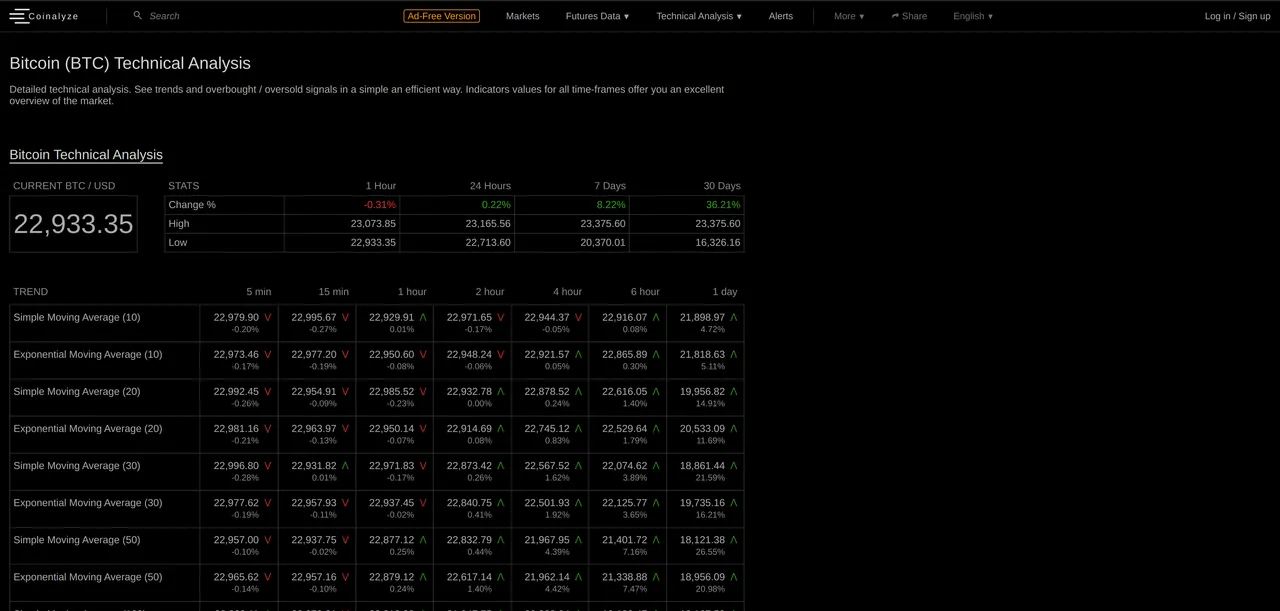Click the red down arrow beside 22,971.83

423,466
